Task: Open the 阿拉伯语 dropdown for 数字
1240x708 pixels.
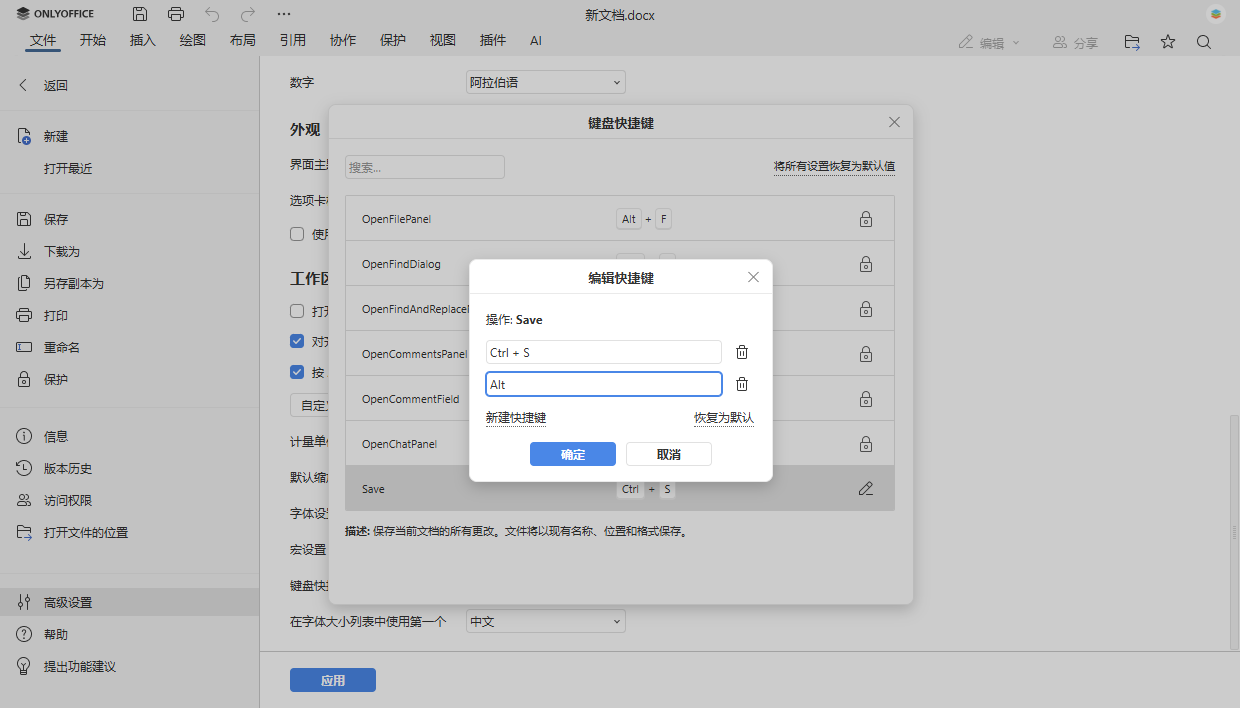Action: coord(545,81)
